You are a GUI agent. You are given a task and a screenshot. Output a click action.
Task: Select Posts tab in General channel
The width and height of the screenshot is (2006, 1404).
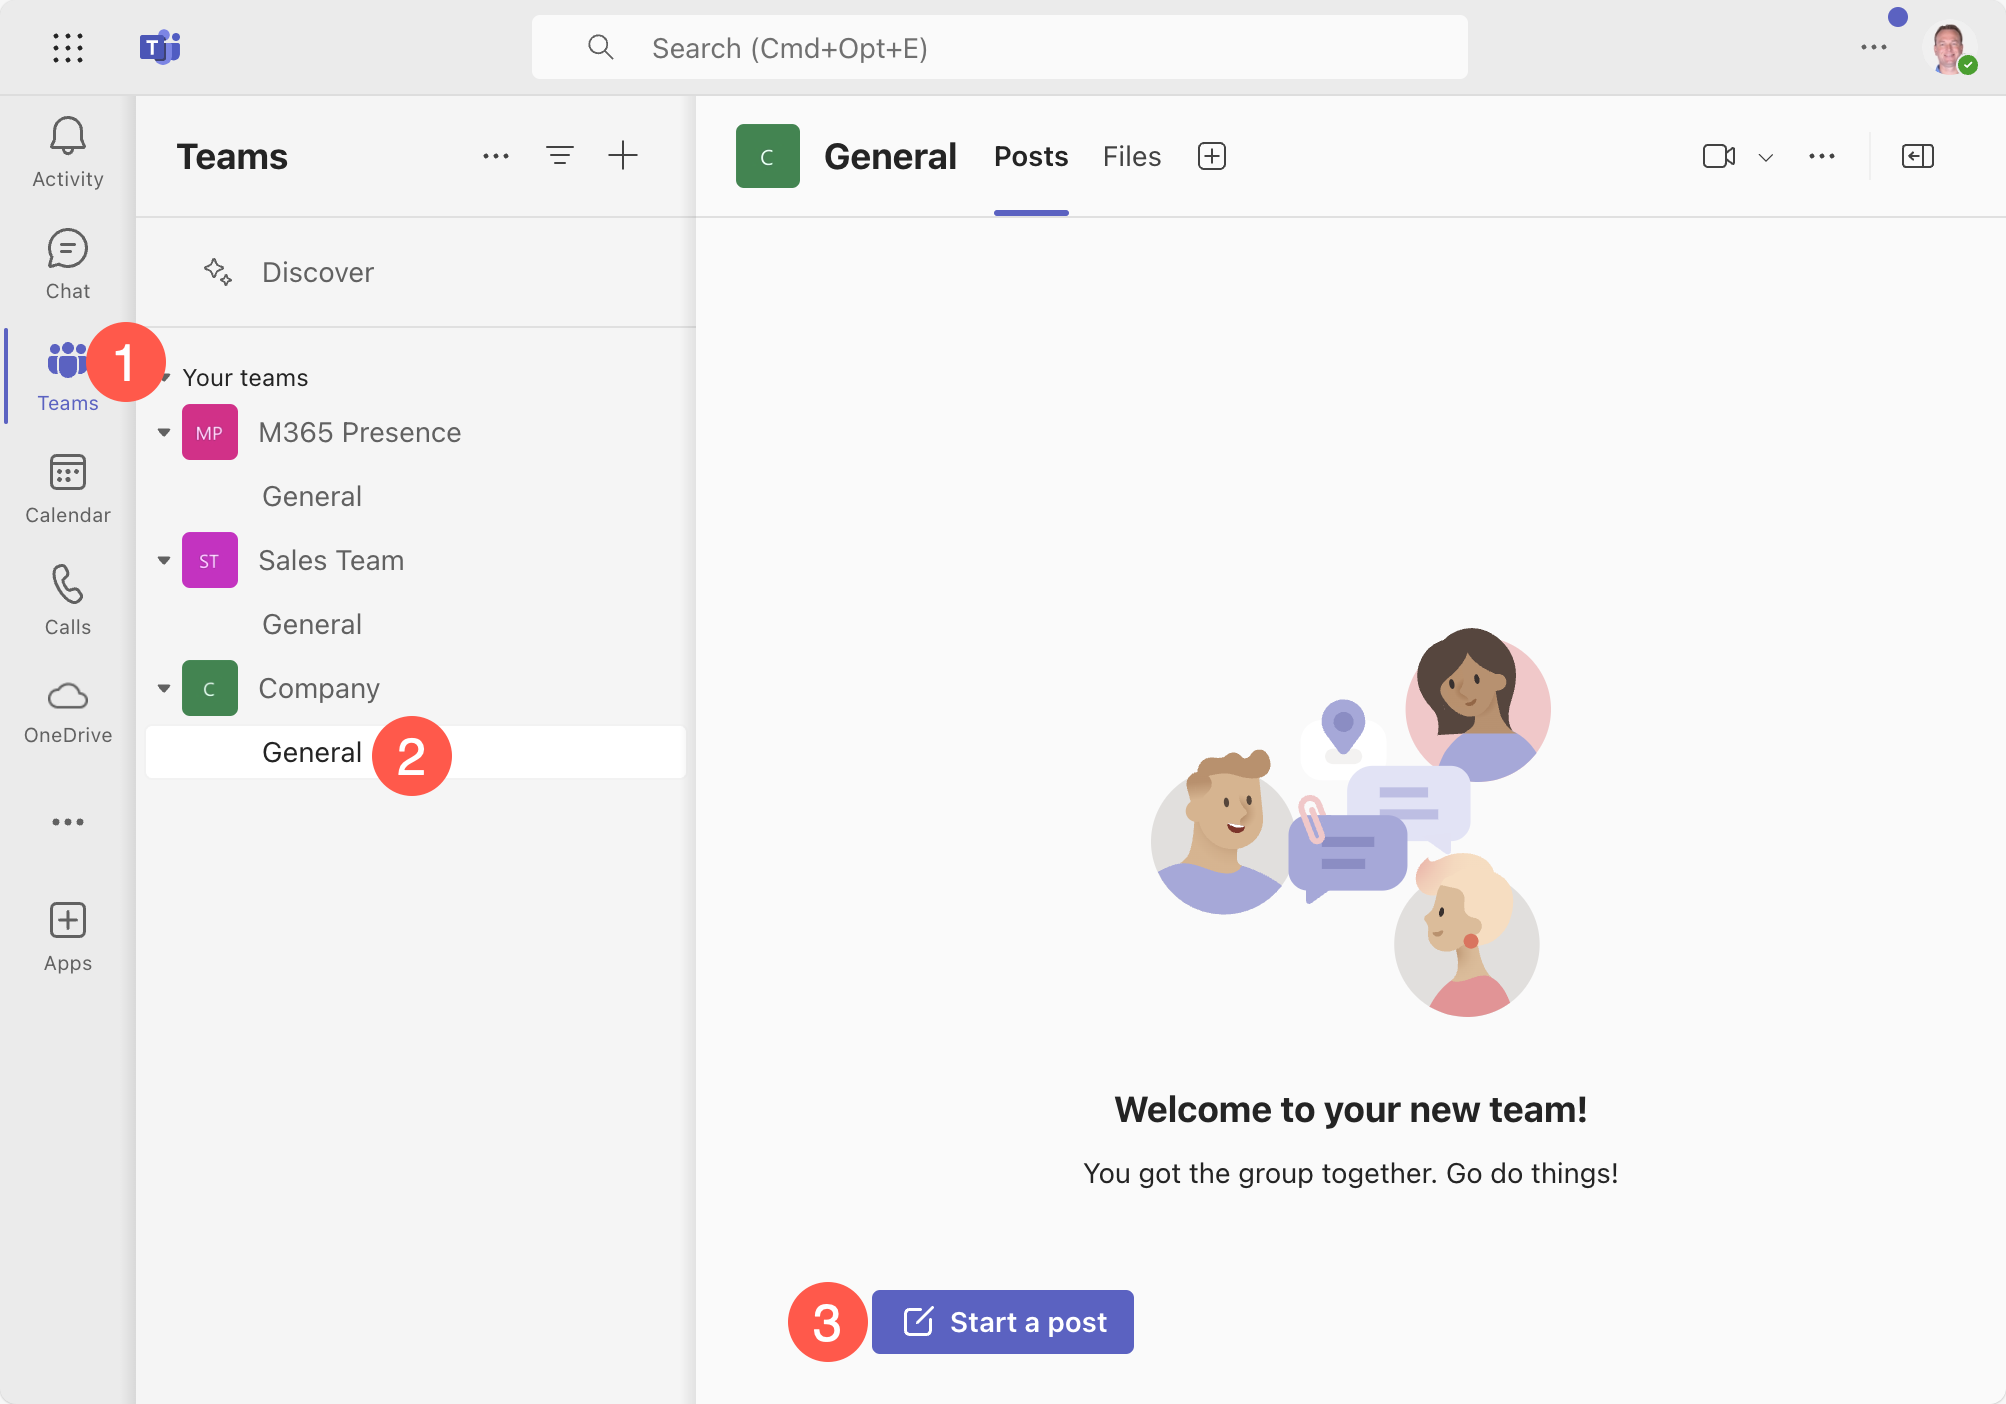tap(1030, 155)
